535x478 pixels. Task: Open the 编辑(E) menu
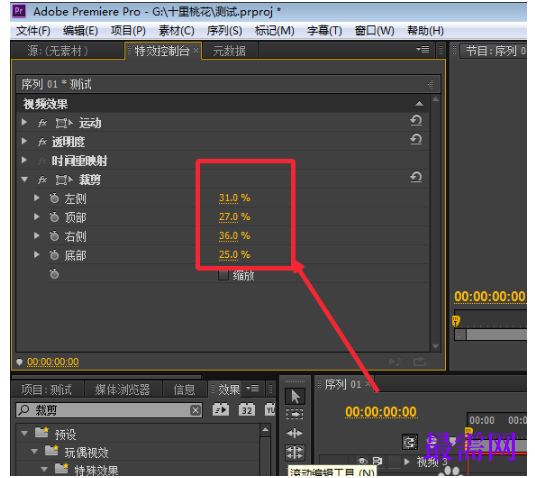(x=81, y=31)
